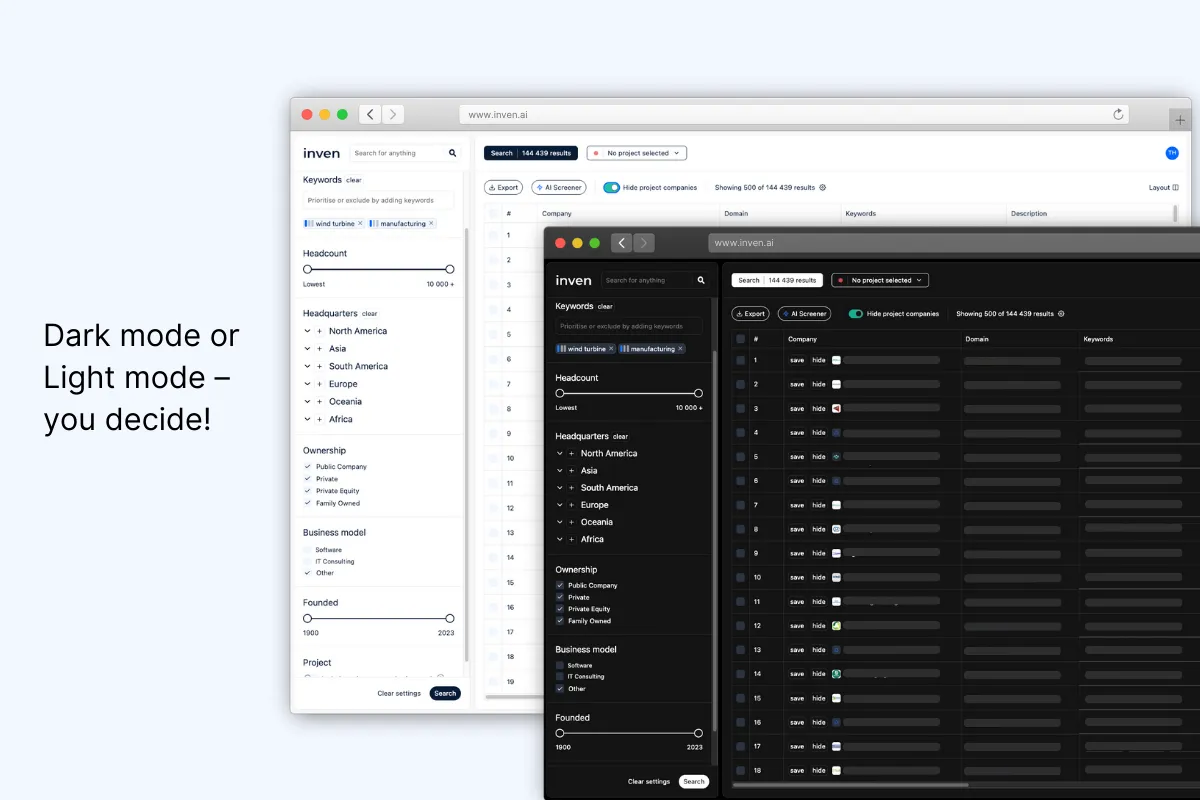Add South America with plus in dark window
This screenshot has width=1200, height=800.
pos(571,488)
